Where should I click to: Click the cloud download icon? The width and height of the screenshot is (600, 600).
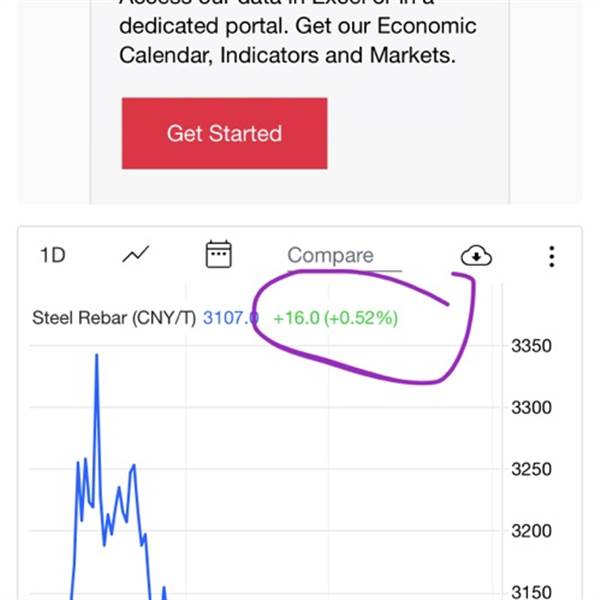tap(476, 256)
